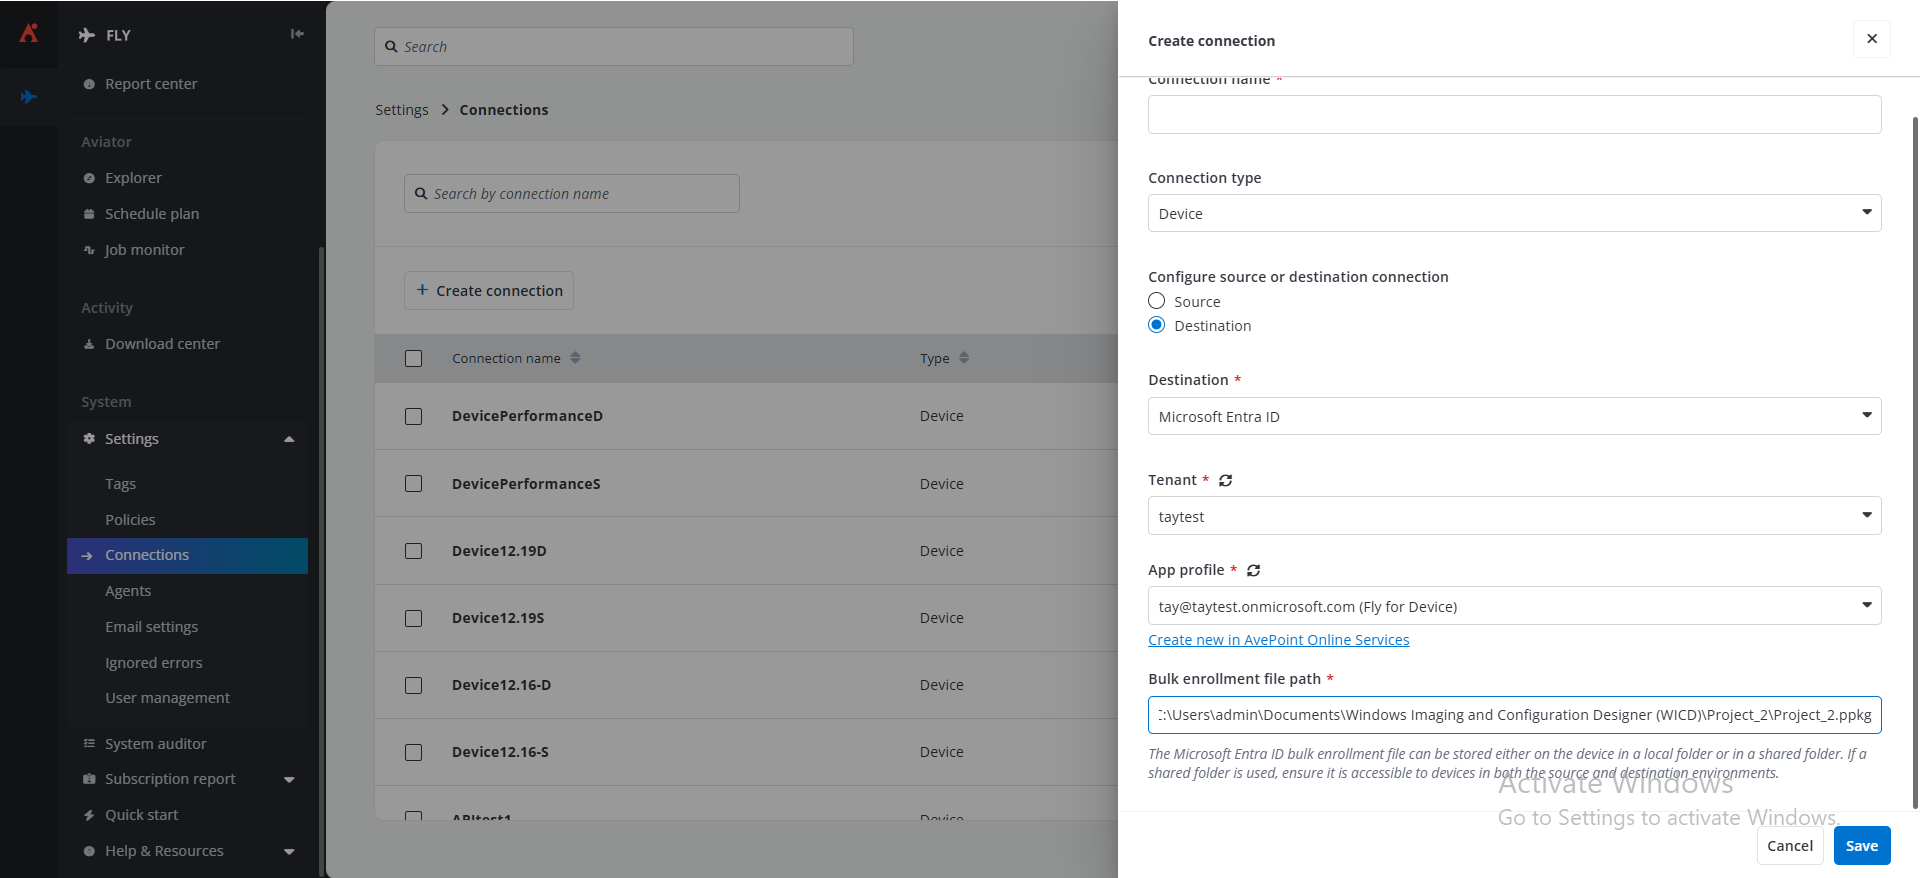Click the arrow icon beside Connections

click(87, 556)
